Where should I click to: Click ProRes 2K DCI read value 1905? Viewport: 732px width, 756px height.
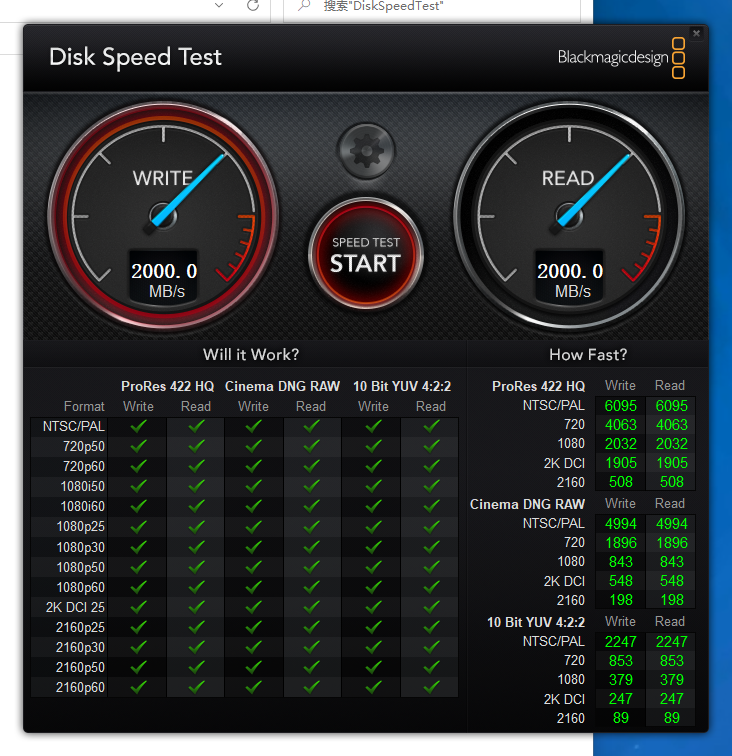point(672,463)
